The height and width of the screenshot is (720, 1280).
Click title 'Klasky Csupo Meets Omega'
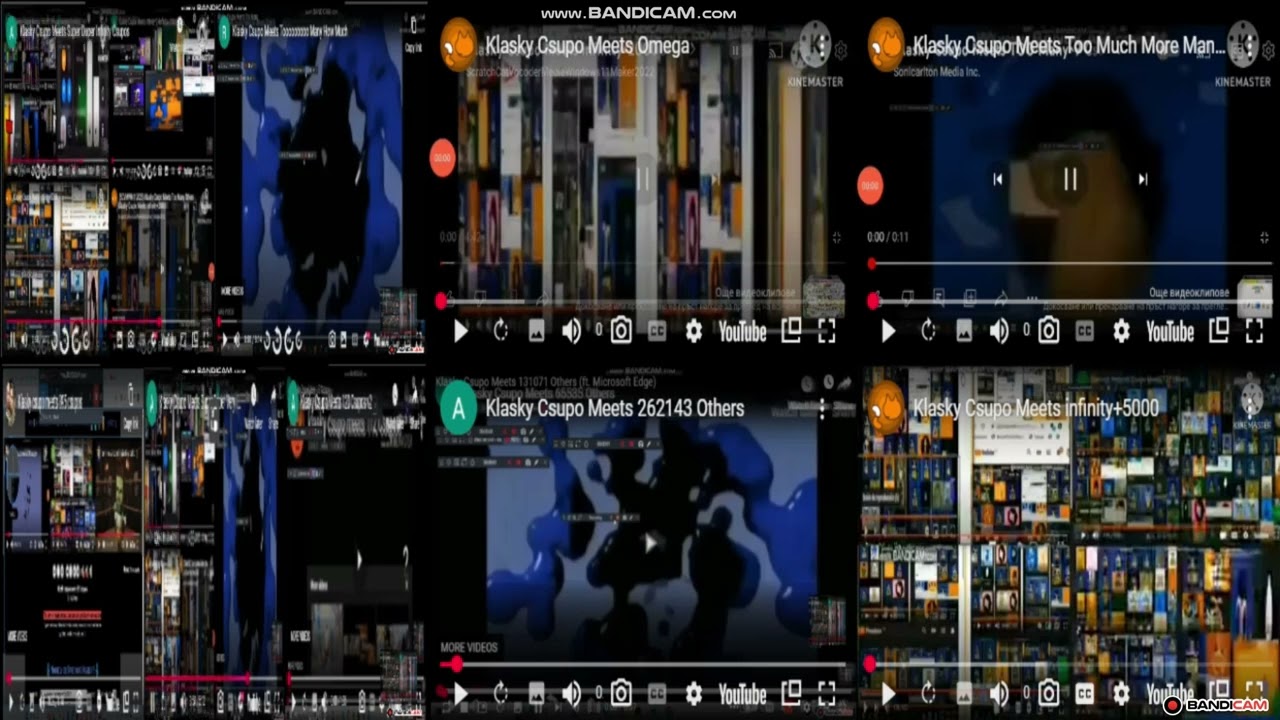587,46
